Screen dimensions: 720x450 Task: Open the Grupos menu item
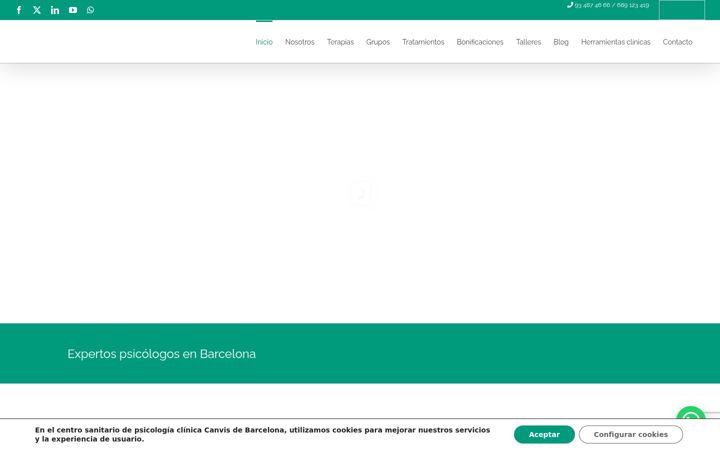click(377, 42)
